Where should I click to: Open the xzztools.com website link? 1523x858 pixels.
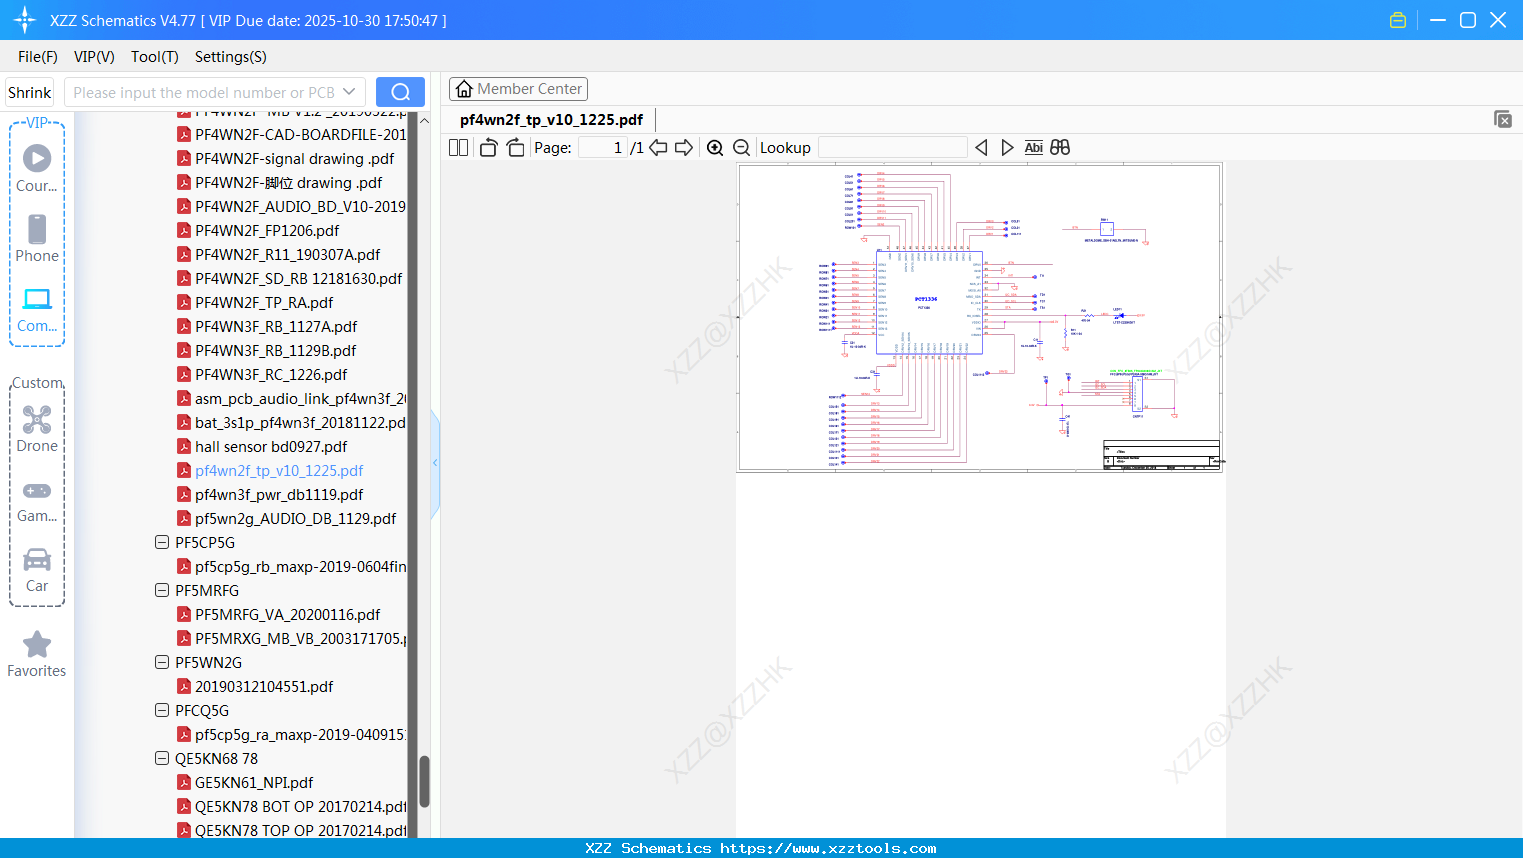pos(828,848)
